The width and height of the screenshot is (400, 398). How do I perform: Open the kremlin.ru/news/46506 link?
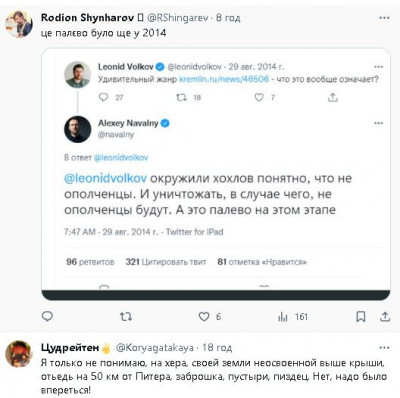pos(224,79)
